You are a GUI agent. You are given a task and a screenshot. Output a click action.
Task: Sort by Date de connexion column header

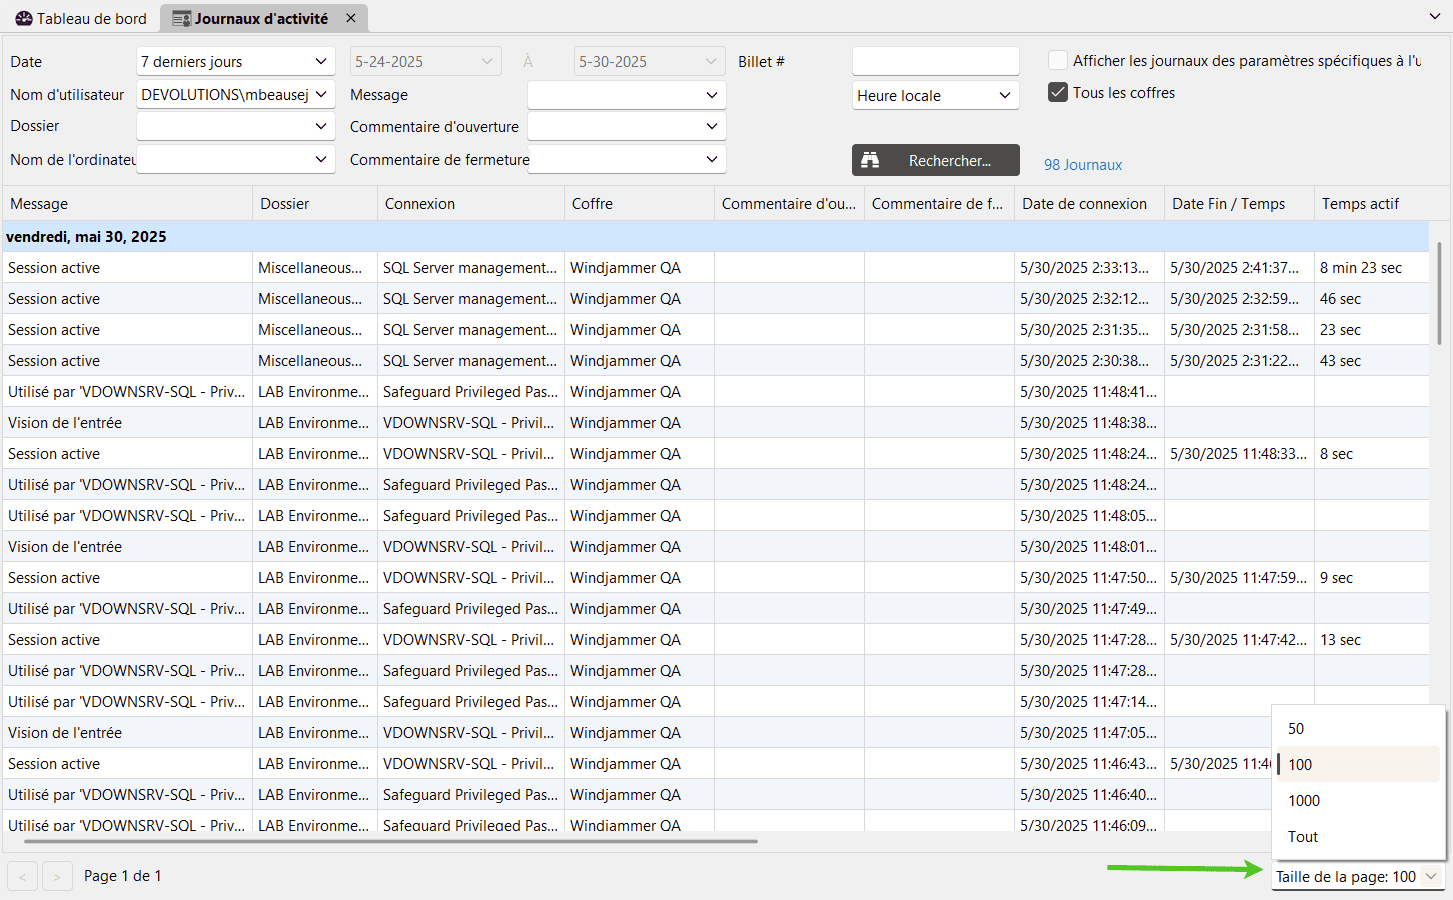1084,203
